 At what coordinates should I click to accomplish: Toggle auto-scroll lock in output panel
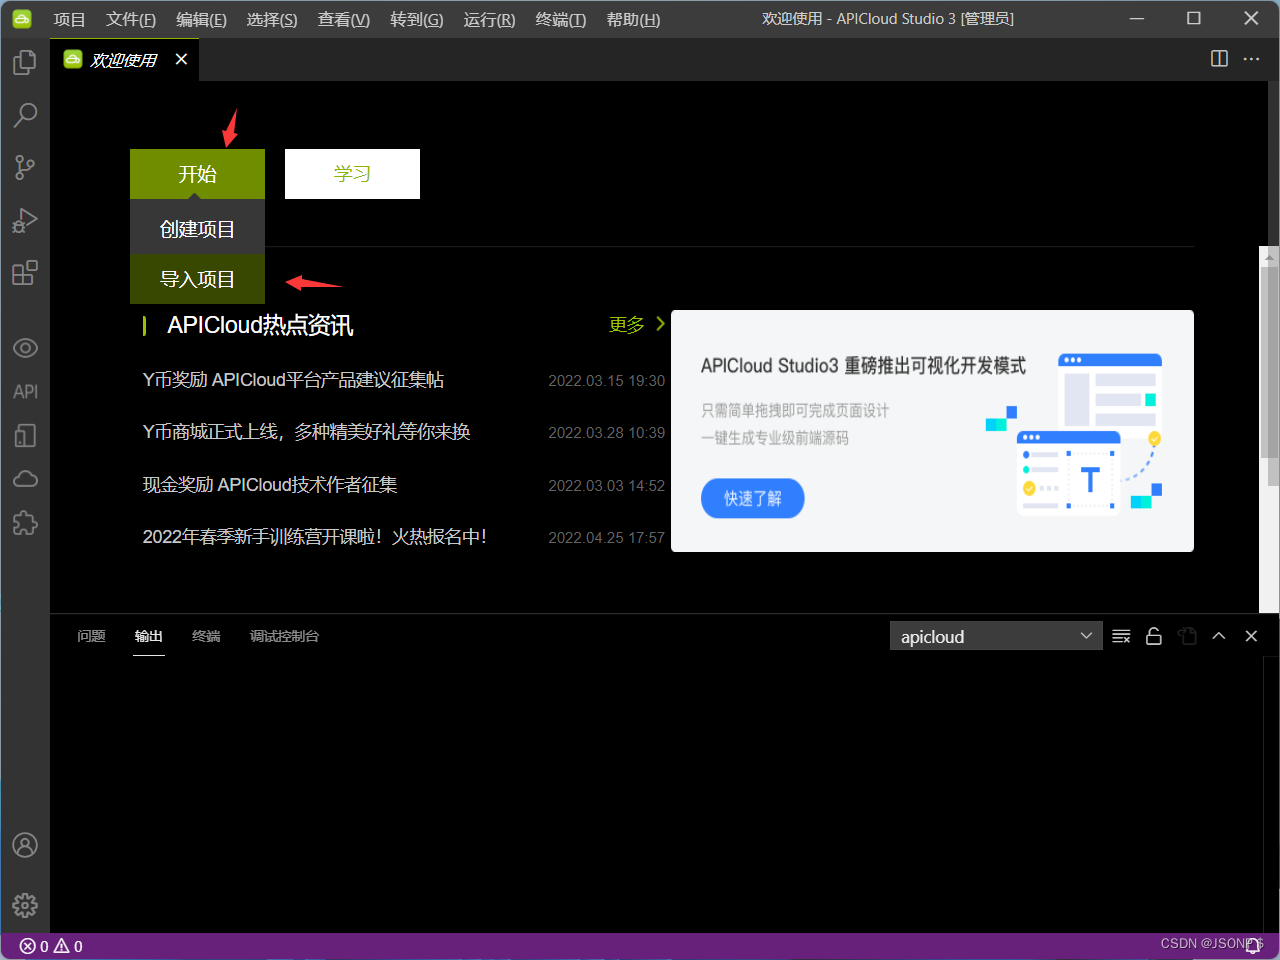click(1153, 635)
